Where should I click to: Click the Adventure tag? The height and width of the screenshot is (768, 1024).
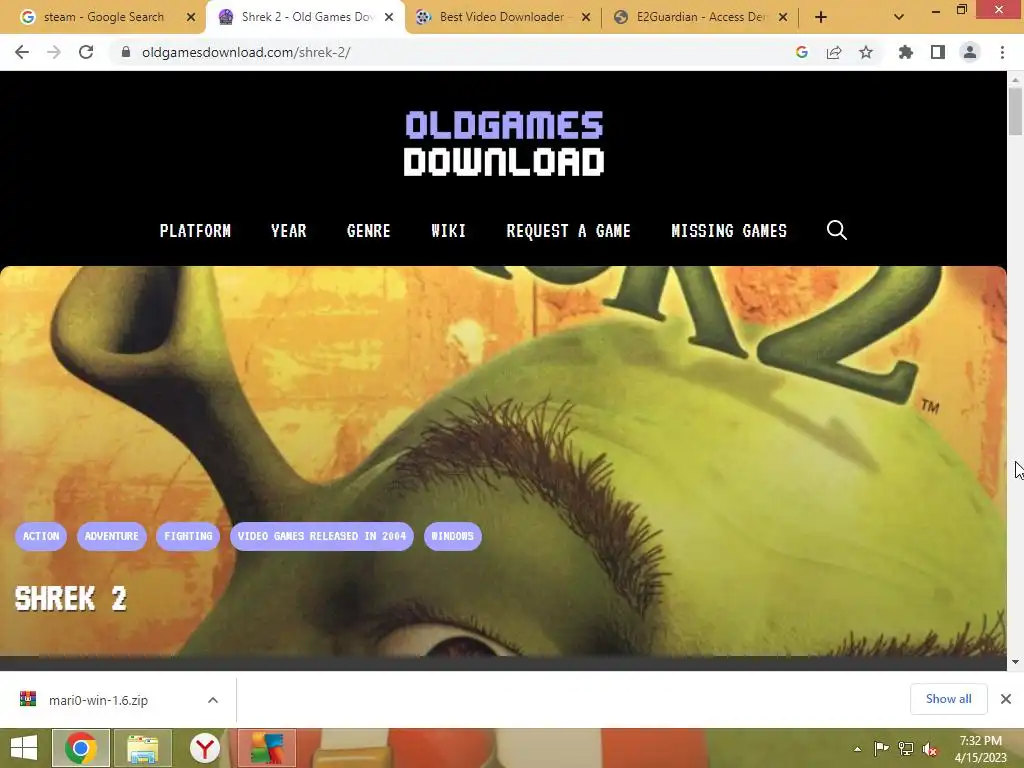pyautogui.click(x=112, y=536)
